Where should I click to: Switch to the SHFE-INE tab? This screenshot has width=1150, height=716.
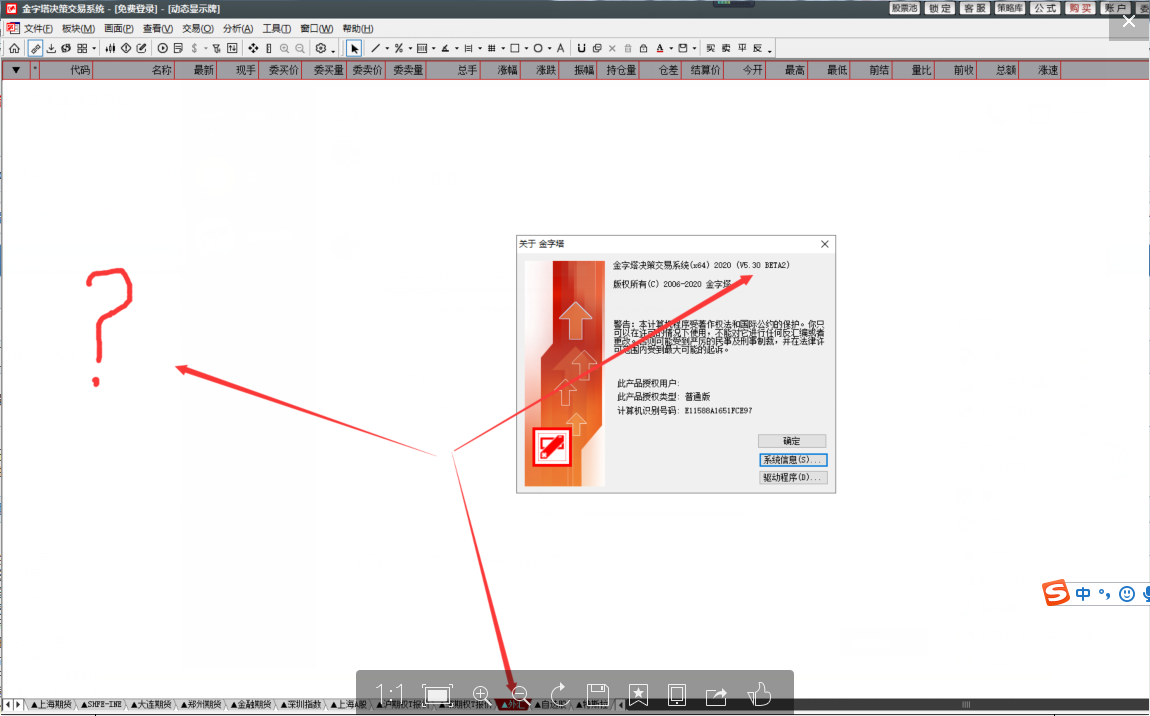pos(101,704)
